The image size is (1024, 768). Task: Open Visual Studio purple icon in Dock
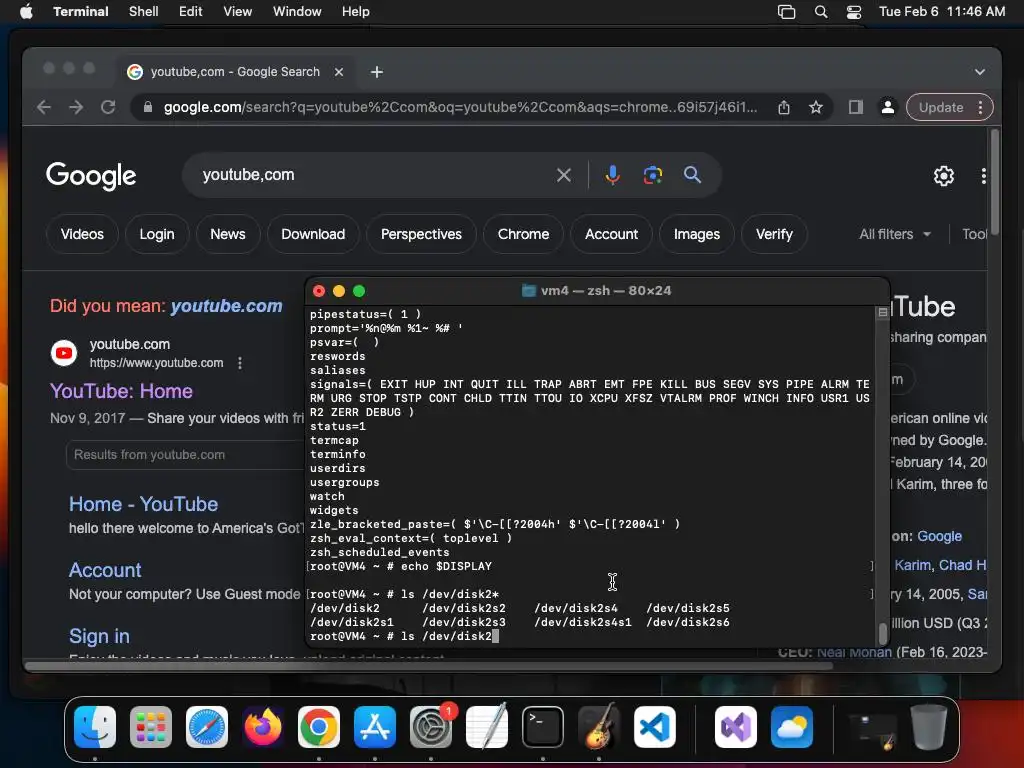736,727
